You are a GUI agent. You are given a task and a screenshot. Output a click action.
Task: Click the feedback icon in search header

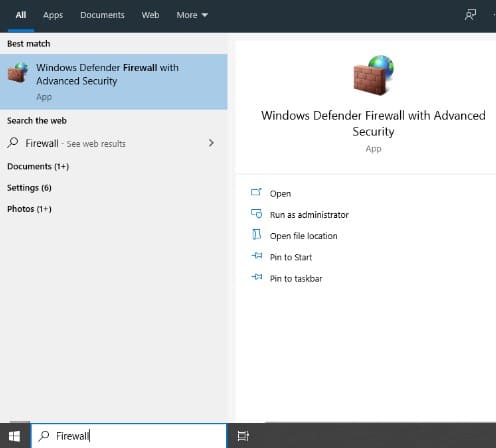pyautogui.click(x=470, y=15)
